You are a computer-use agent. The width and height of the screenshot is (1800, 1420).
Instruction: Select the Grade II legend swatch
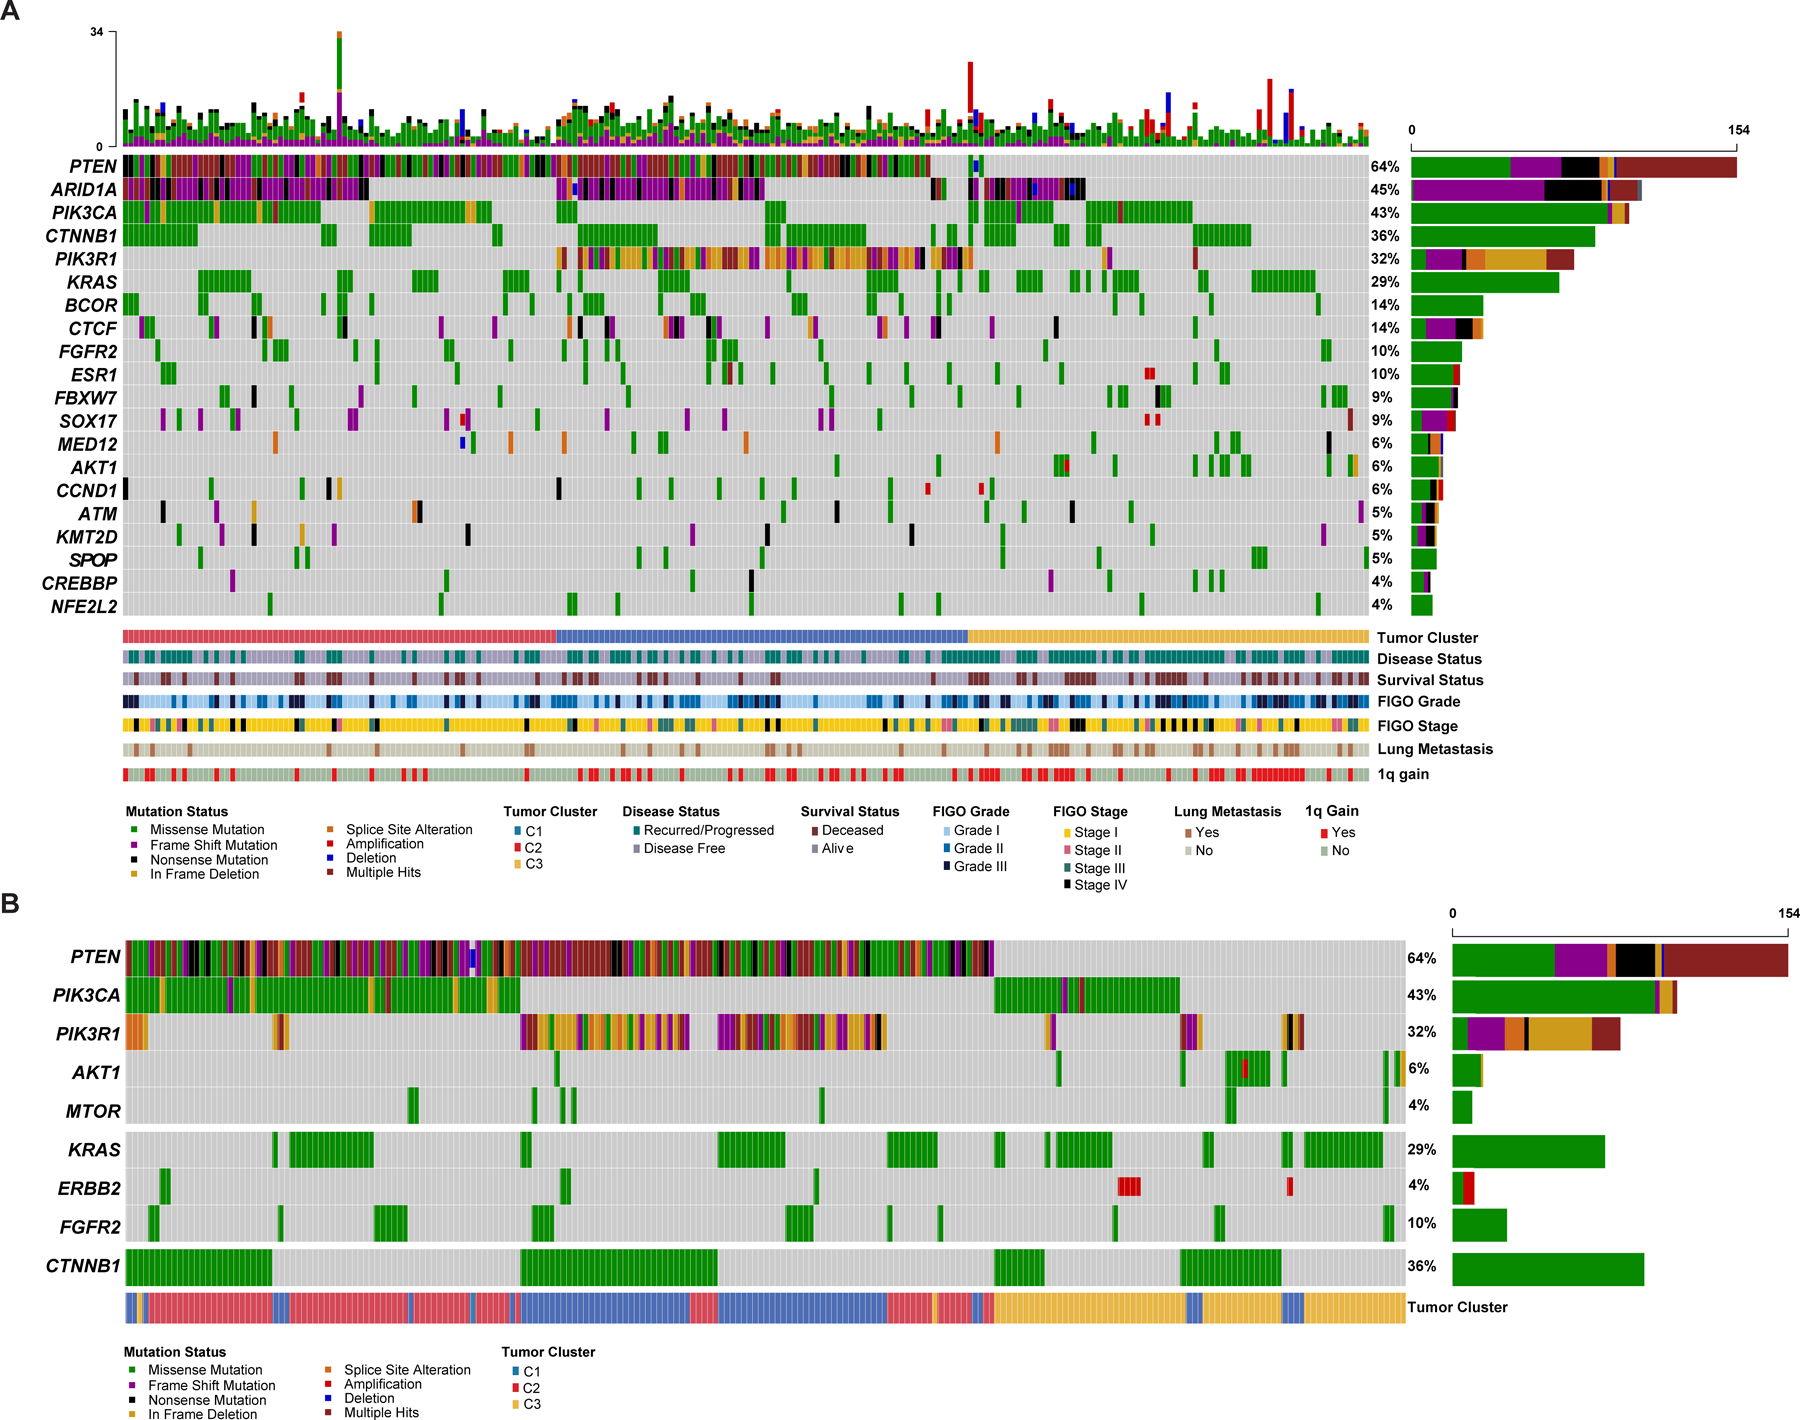tap(947, 848)
